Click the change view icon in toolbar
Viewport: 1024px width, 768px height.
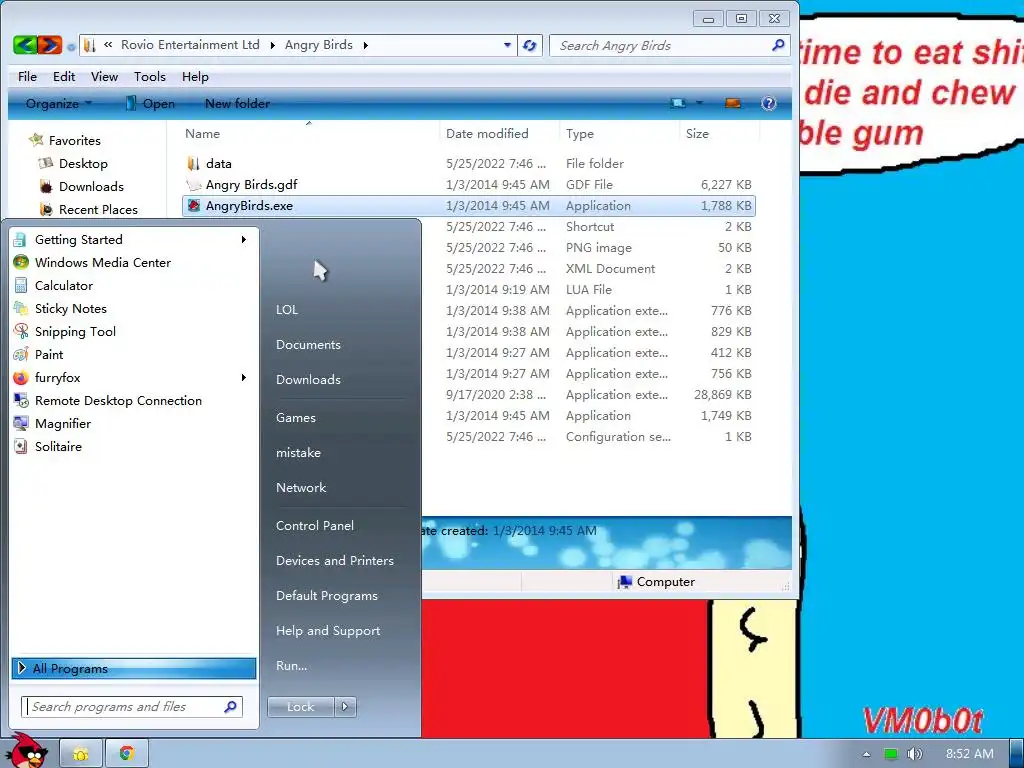[679, 103]
